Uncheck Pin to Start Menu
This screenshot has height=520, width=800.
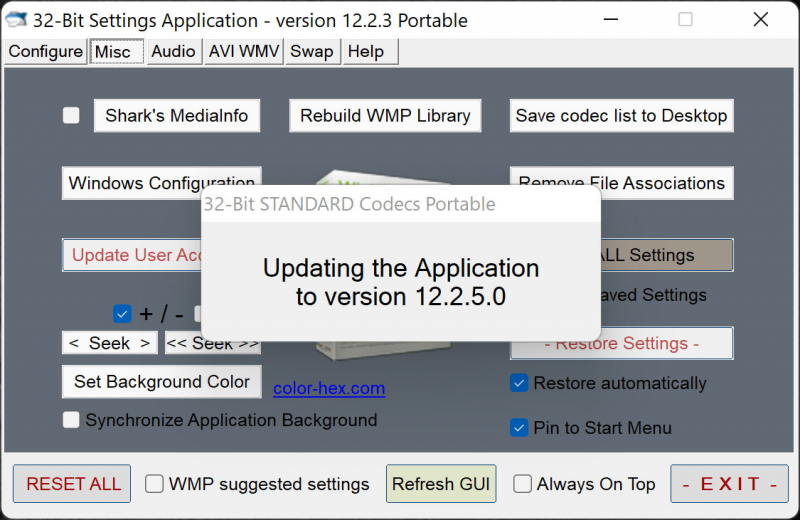(x=519, y=428)
